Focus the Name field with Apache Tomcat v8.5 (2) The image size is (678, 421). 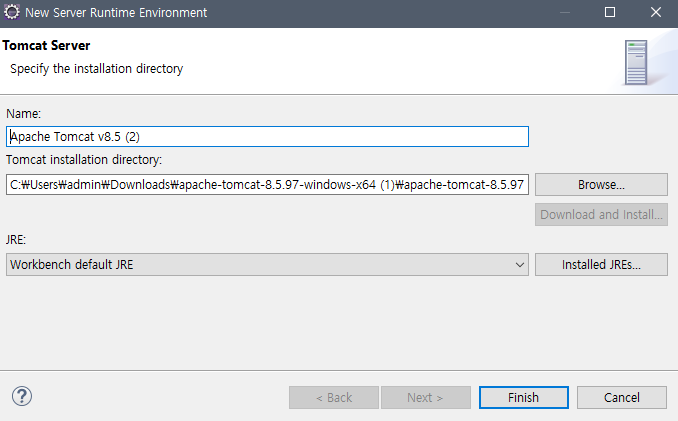(x=267, y=137)
